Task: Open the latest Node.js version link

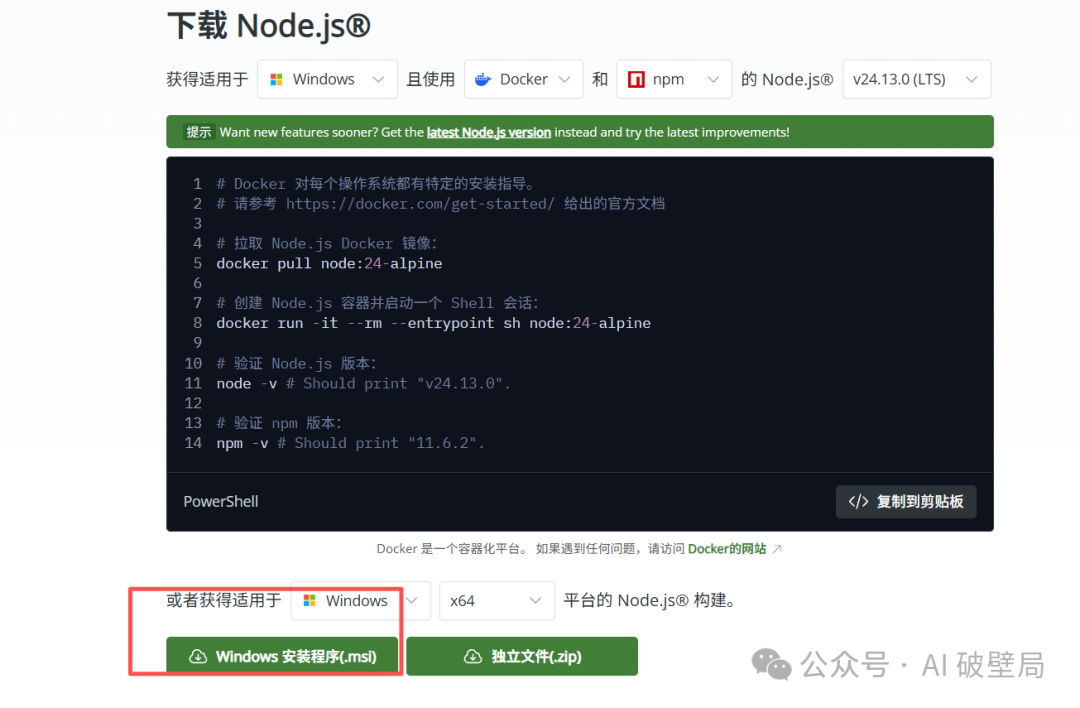Action: [489, 132]
